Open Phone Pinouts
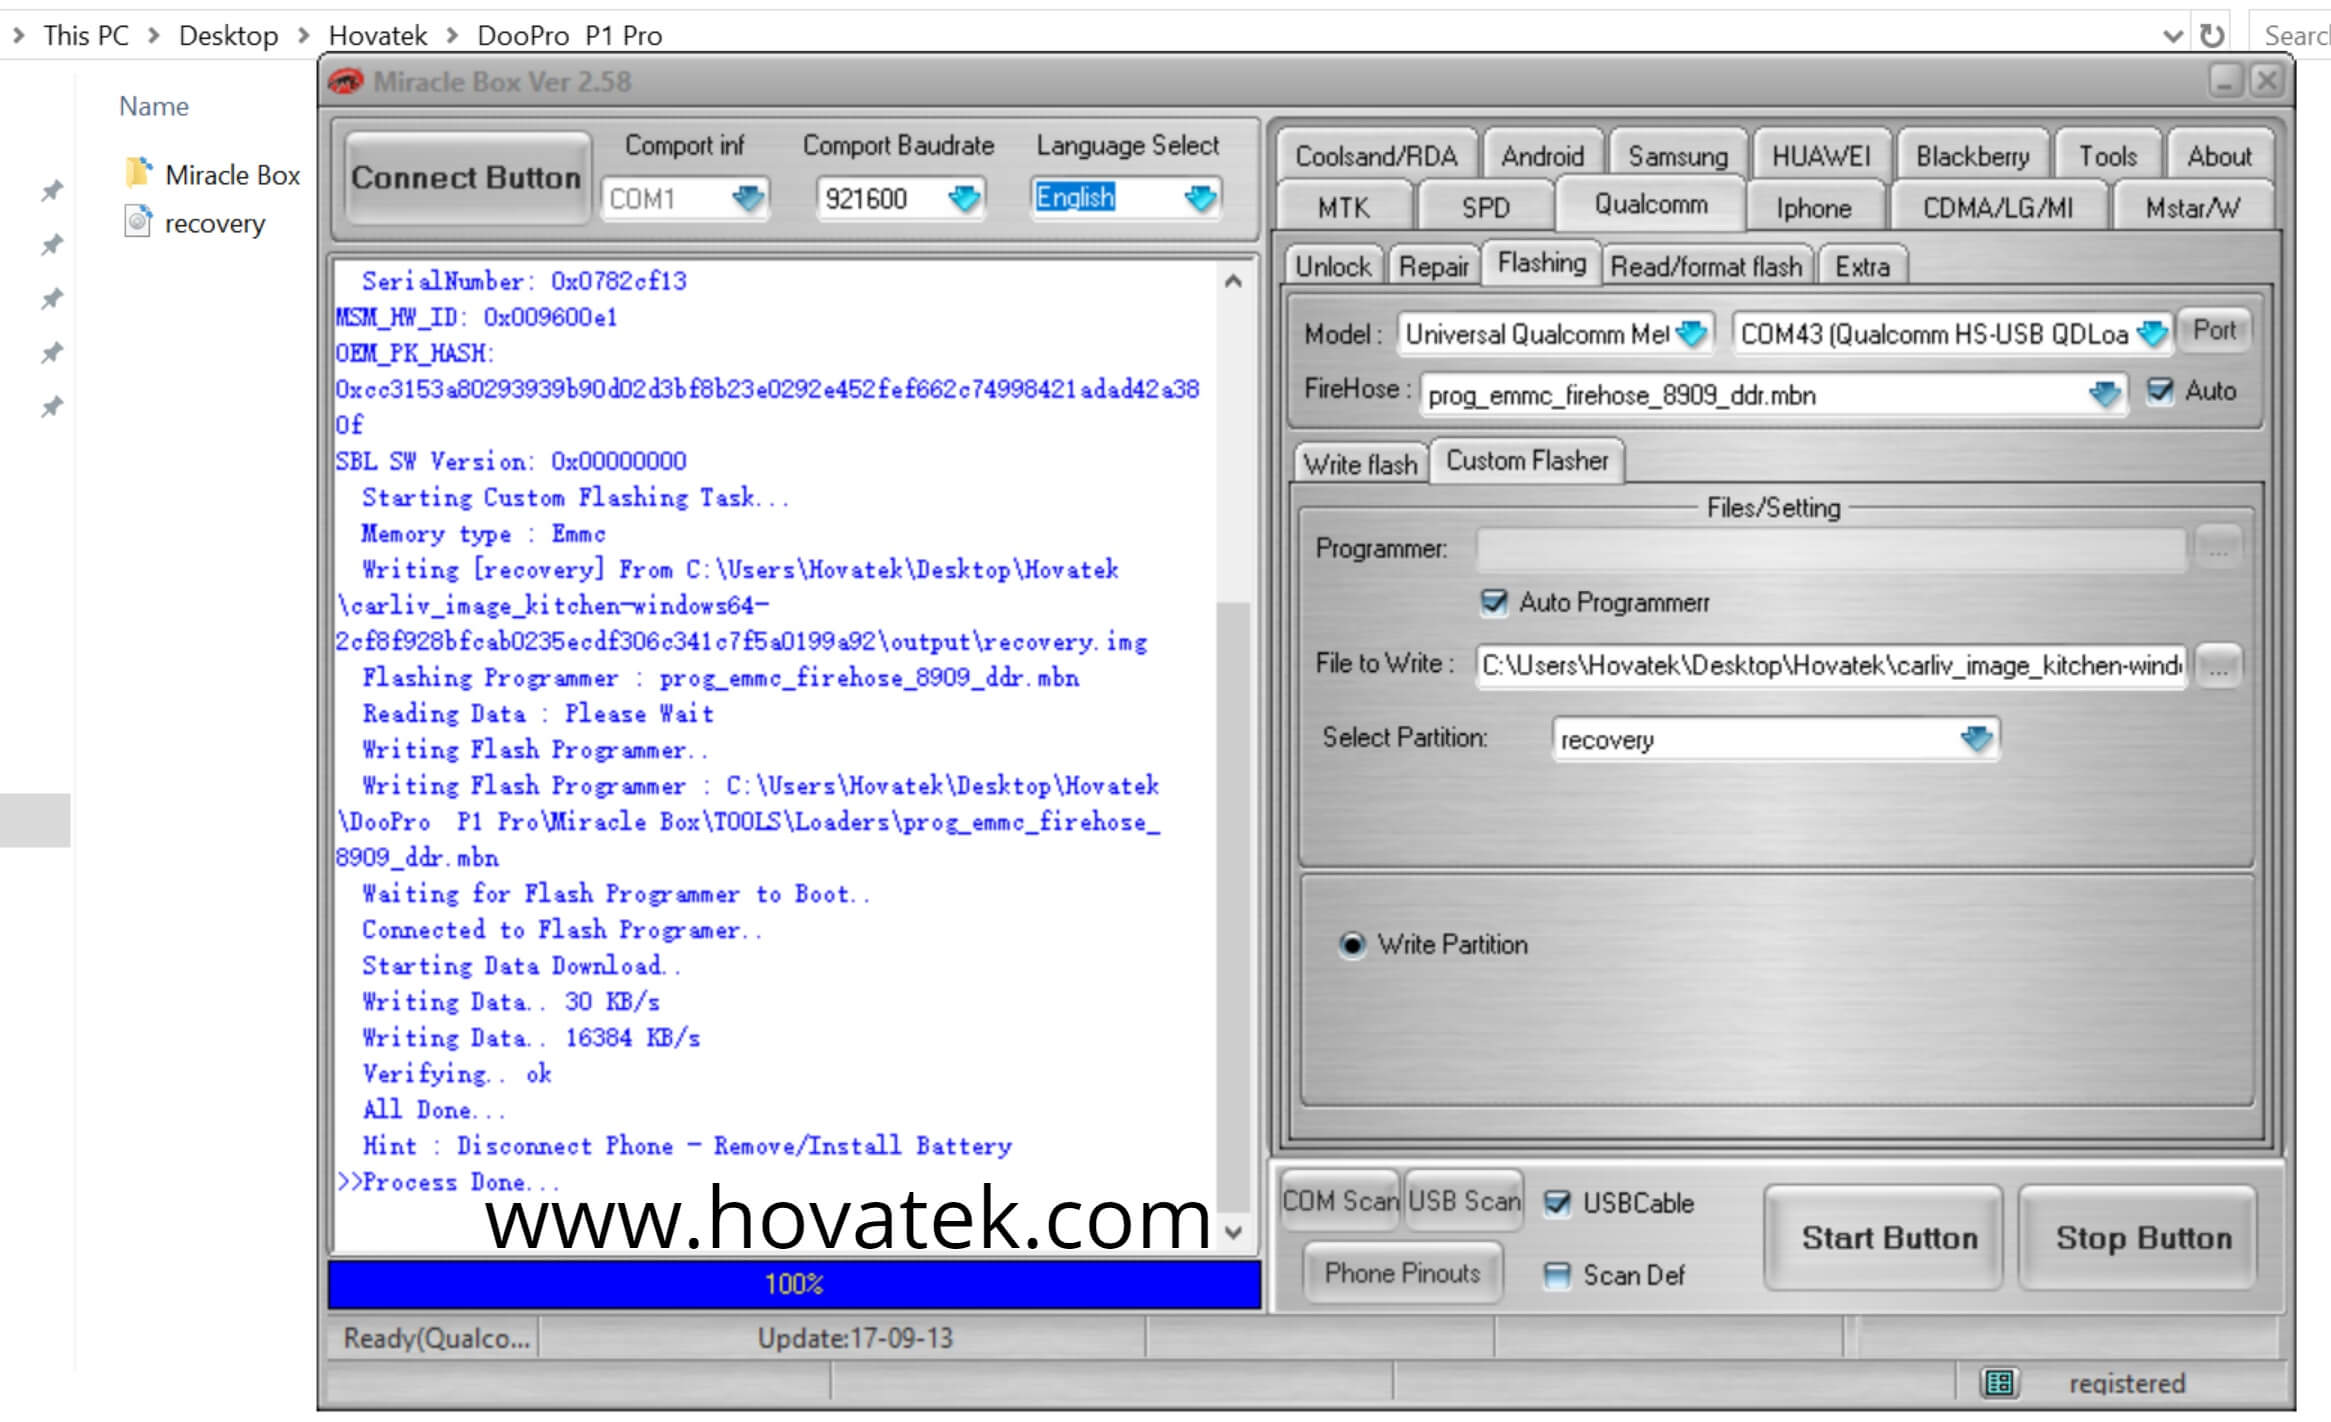Image resolution: width=2331 pixels, height=1422 pixels. [1403, 1273]
